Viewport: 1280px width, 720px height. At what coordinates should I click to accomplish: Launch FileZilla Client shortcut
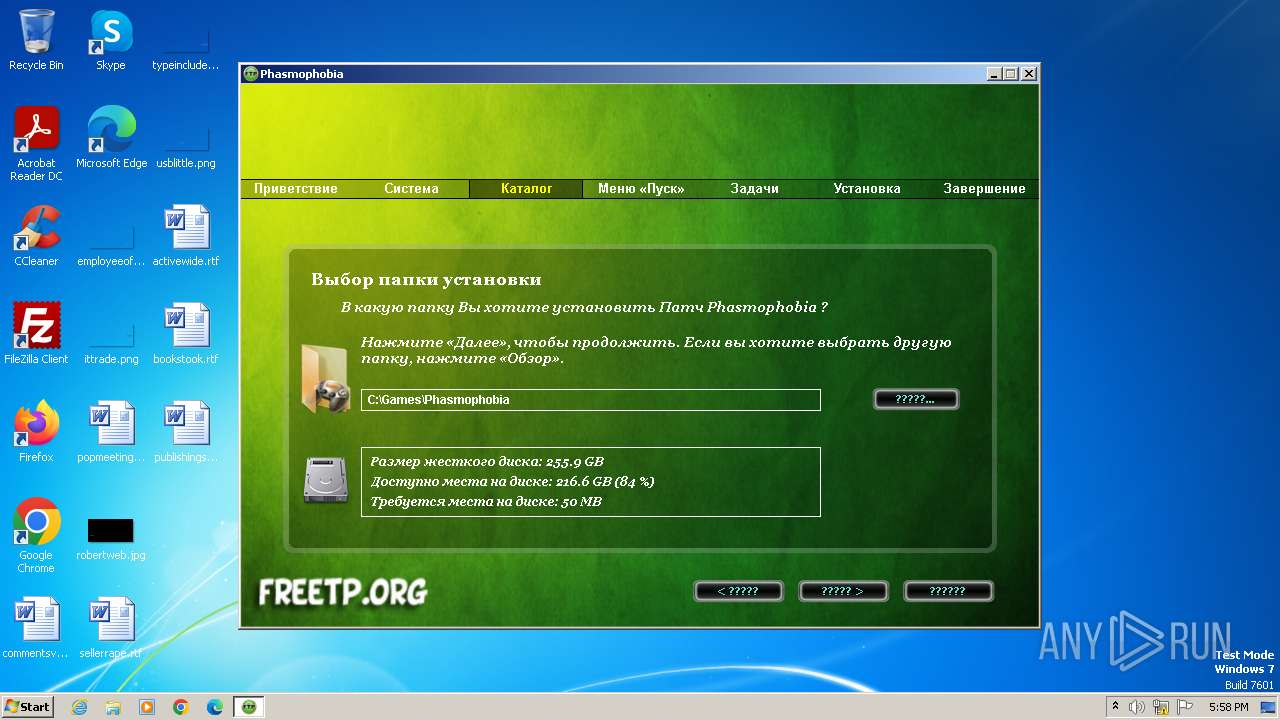pyautogui.click(x=36, y=334)
